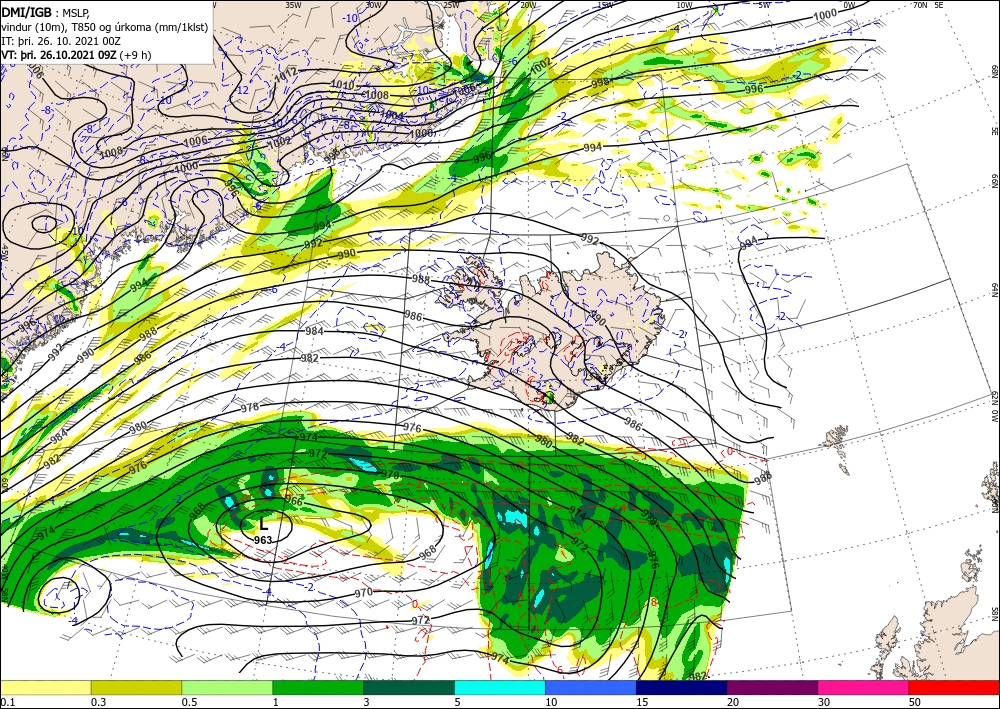The height and width of the screenshot is (709, 1000).
Task: Pick the navy 15–20 legend swatch
Action: pos(682,687)
